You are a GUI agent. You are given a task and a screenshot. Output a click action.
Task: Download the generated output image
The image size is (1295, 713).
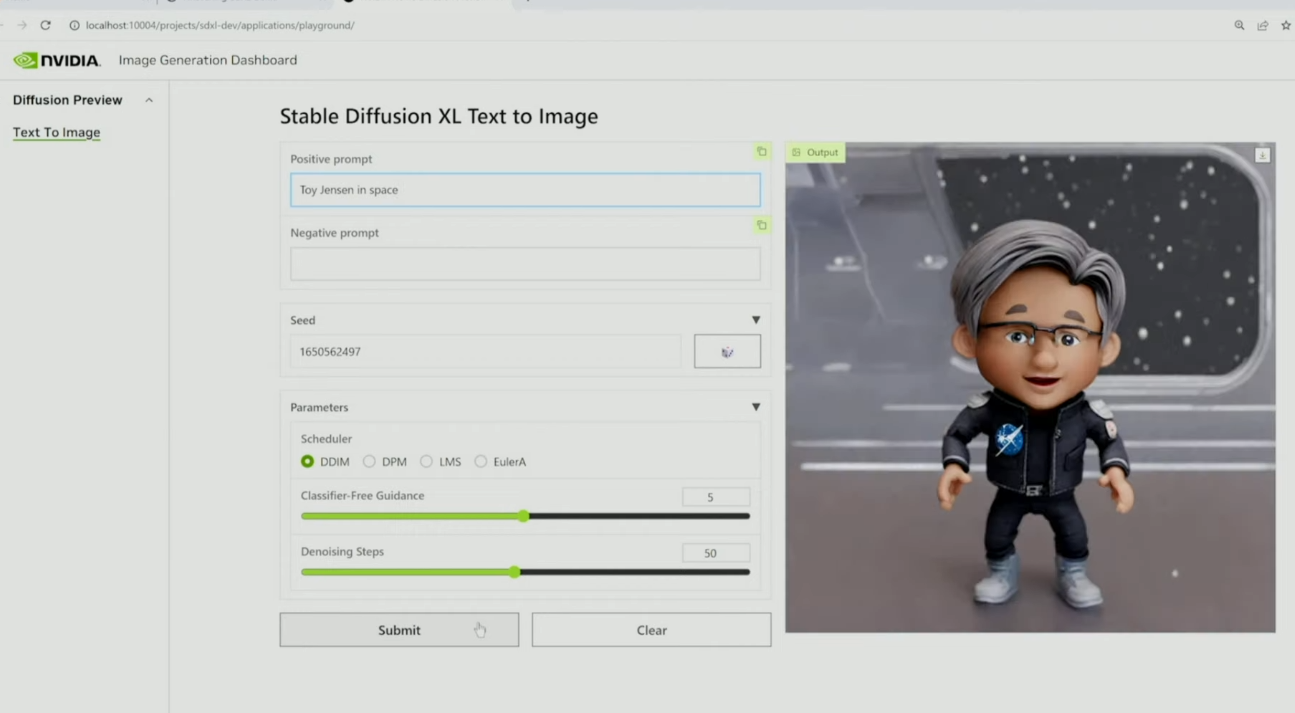coord(1262,155)
